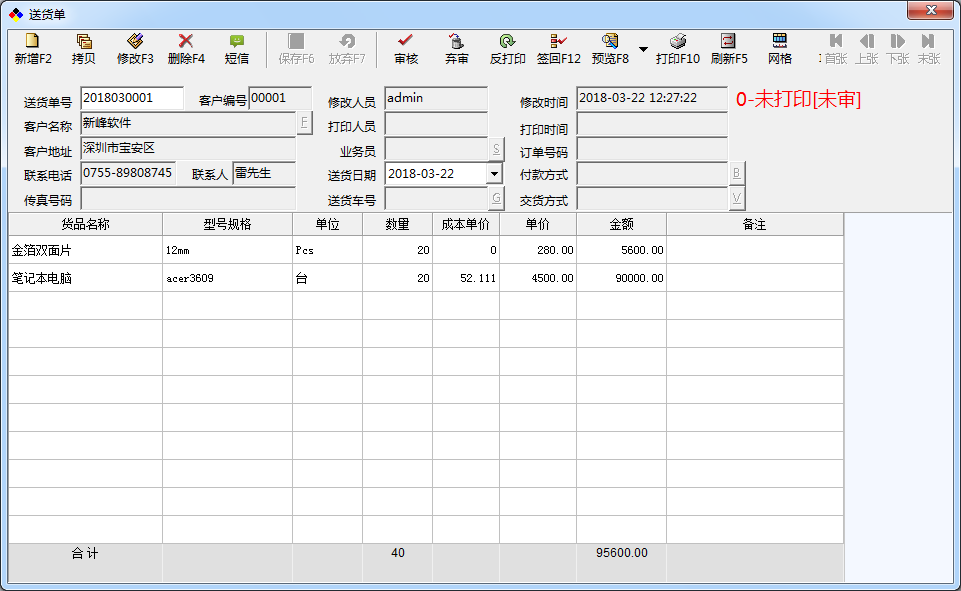The height and width of the screenshot is (591, 961).
Task: Click the acer3609 model cell
Action: (x=227, y=278)
